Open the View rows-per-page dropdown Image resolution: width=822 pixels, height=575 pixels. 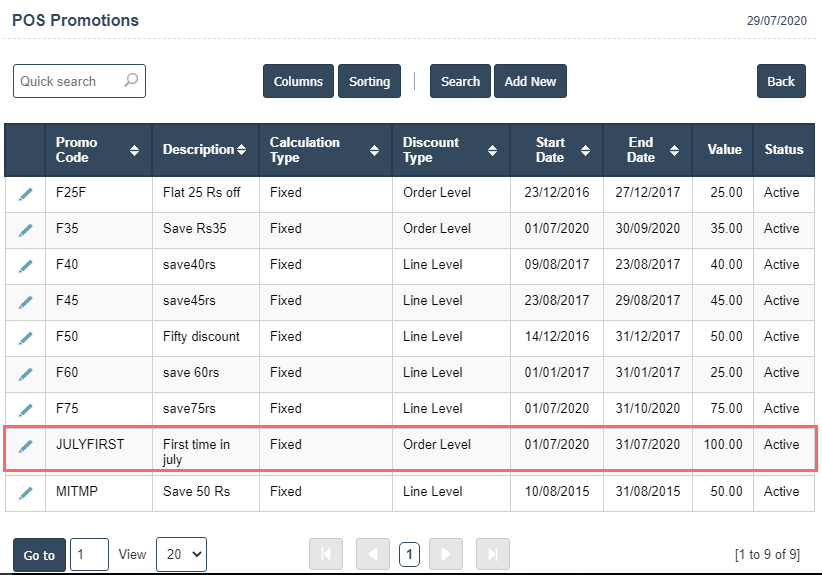coord(181,554)
